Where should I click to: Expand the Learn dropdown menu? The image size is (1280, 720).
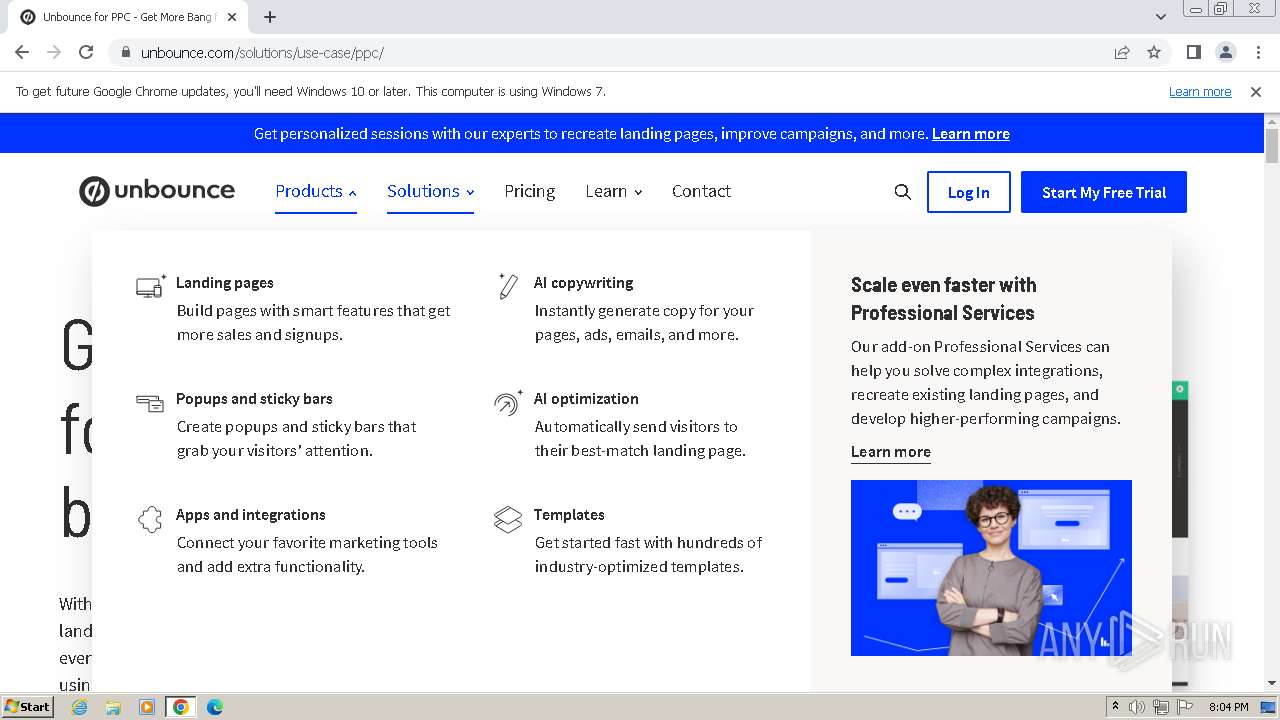coord(614,192)
